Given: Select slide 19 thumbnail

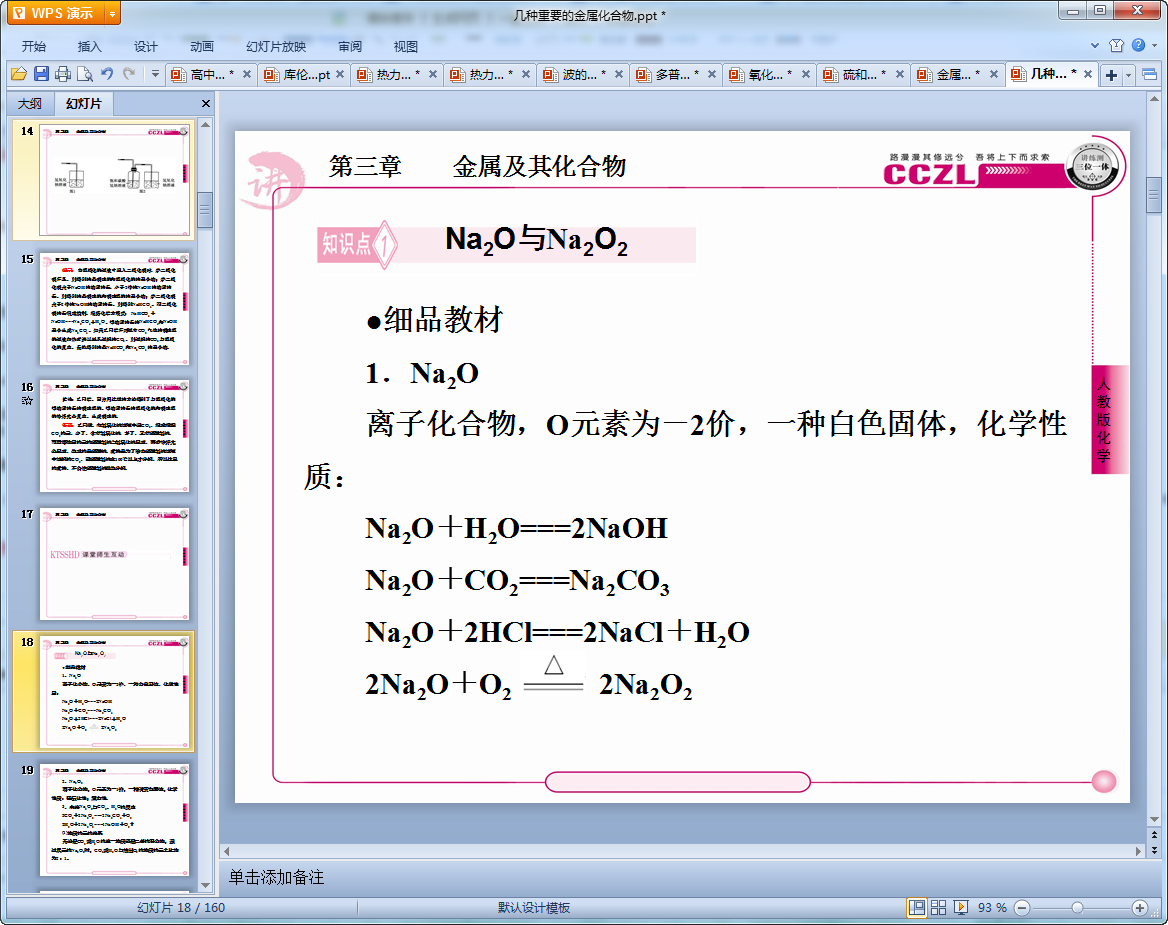Looking at the screenshot, I should 114,819.
